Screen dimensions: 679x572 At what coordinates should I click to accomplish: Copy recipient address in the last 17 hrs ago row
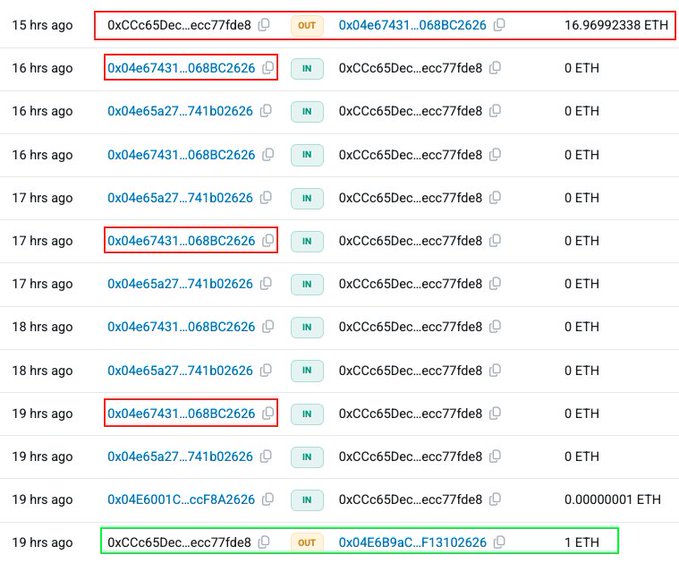click(x=495, y=284)
